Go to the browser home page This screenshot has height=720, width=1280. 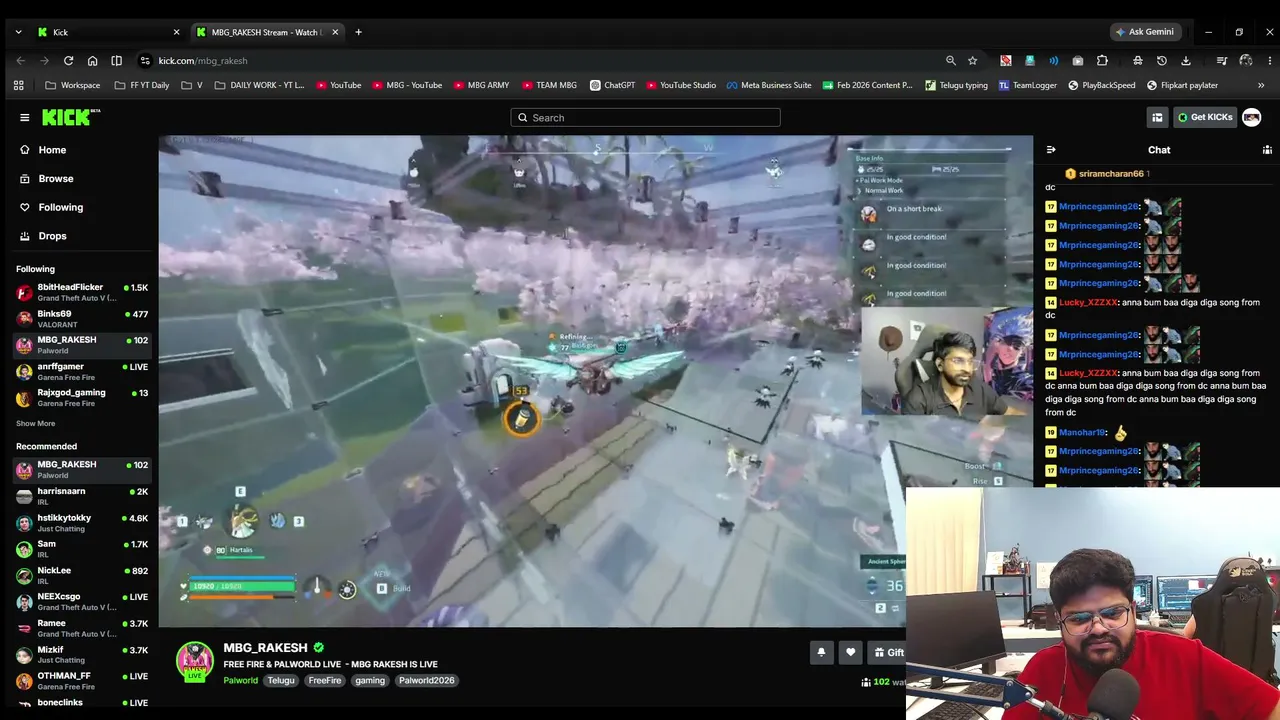click(93, 61)
